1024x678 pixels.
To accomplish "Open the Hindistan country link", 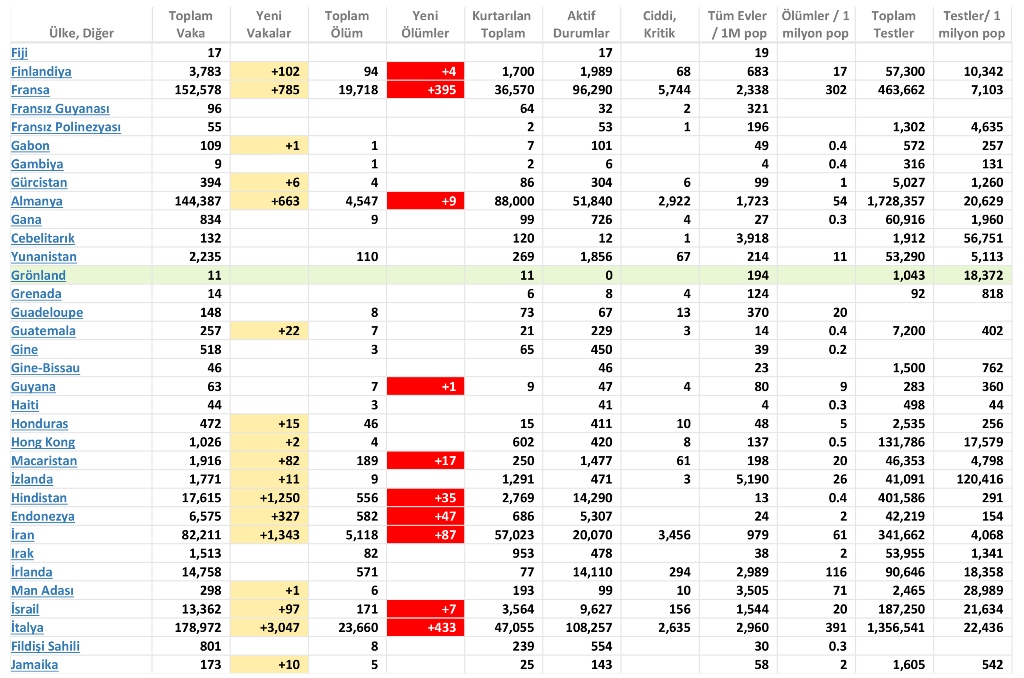I will point(39,498).
